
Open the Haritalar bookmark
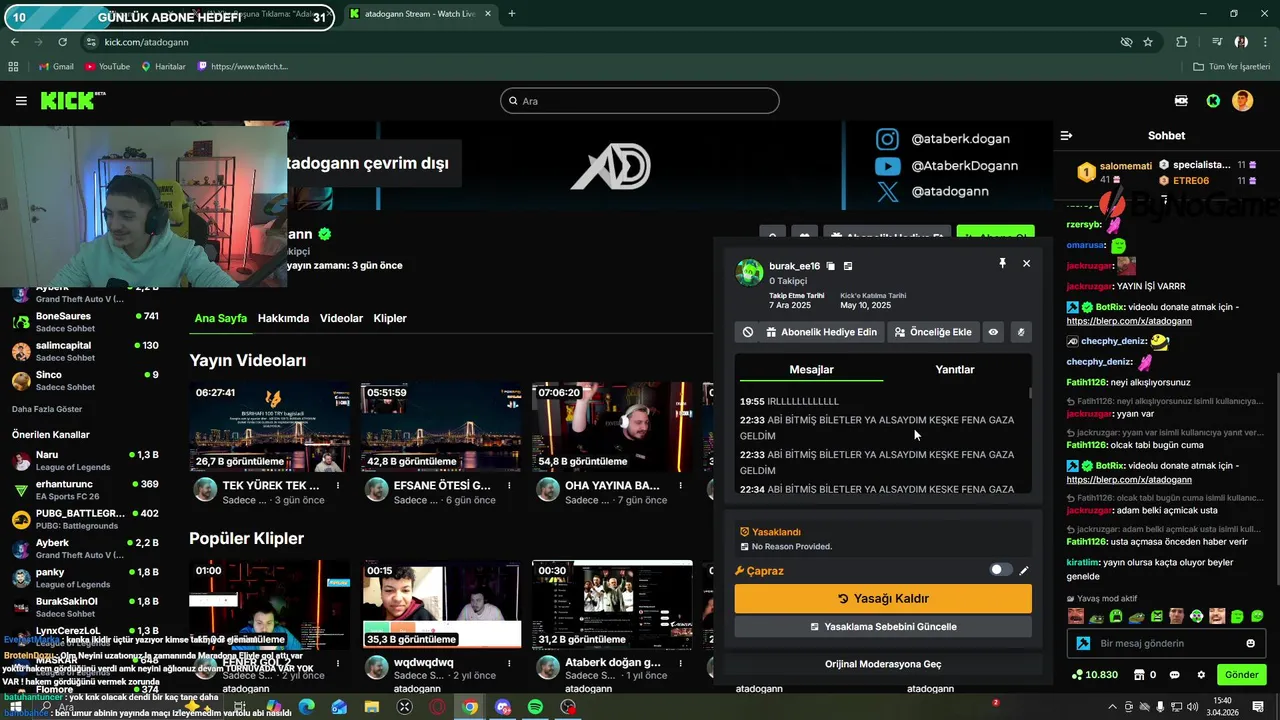coord(163,67)
